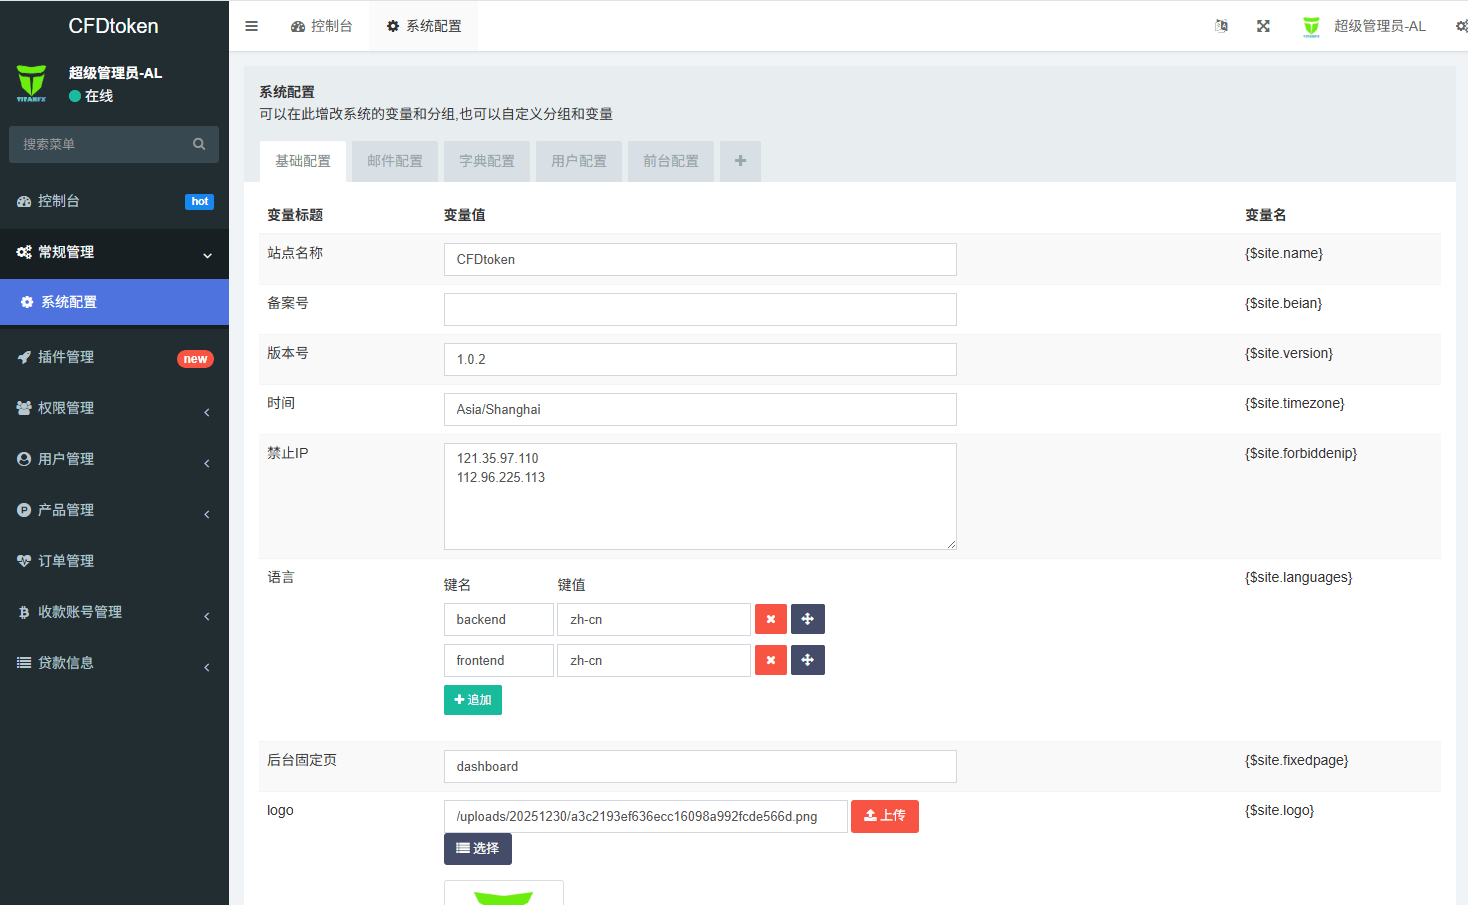Viewport: 1468px width, 905px height.
Task: Click the 追加 button to add a language
Action: point(472,700)
